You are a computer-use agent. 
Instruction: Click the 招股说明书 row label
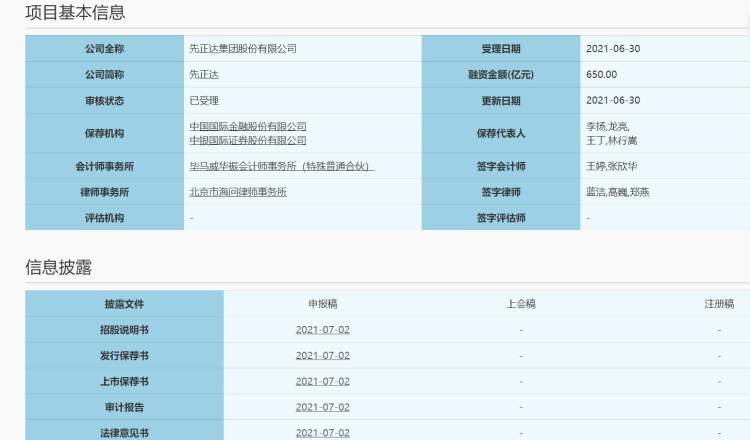click(x=124, y=330)
